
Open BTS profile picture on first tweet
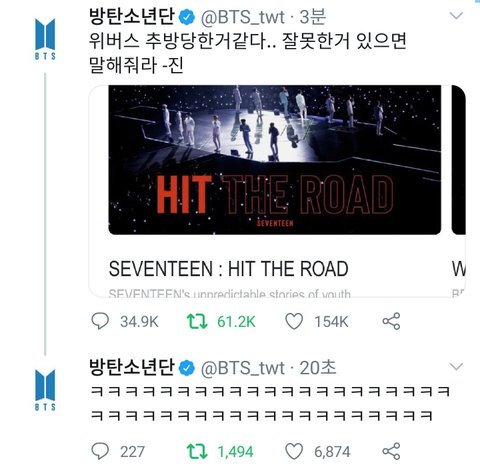[x=45, y=39]
